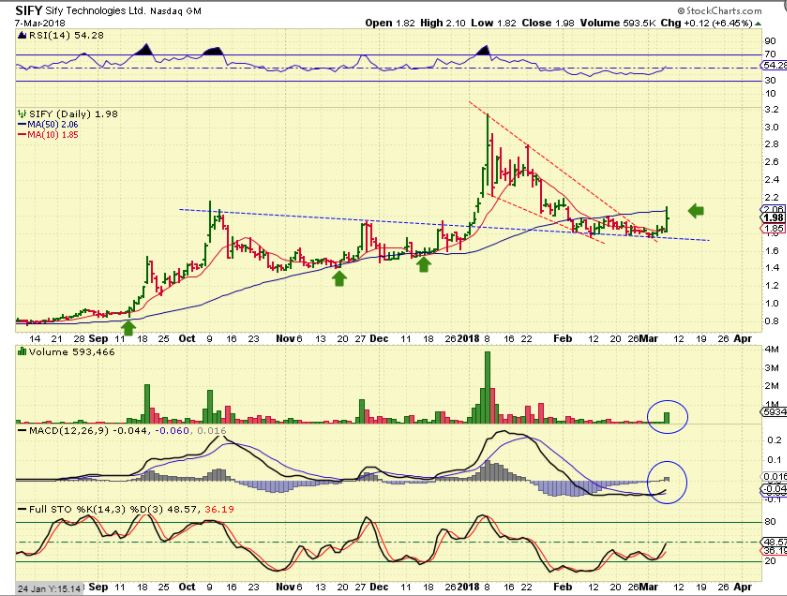Screen dimensions: 787x596
Task: Click the 1.85 MA tag on price axis
Action: (774, 228)
